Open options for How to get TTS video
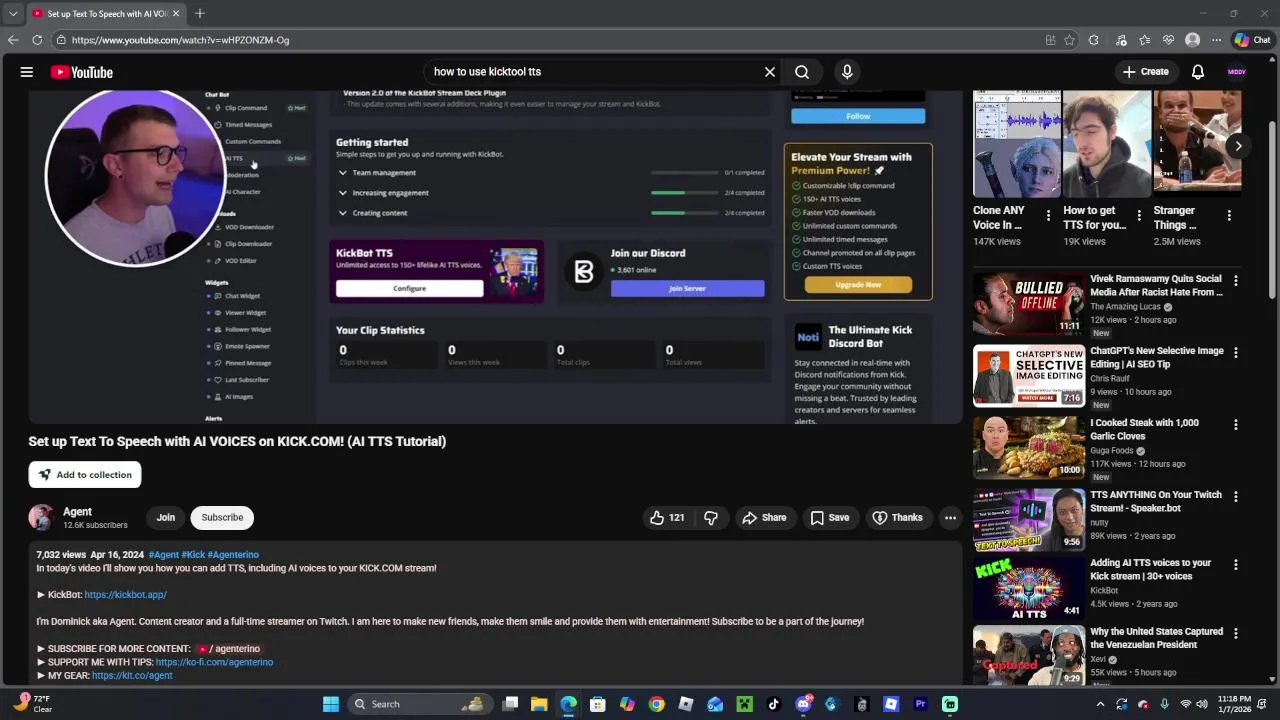The height and width of the screenshot is (720, 1280). [x=1139, y=216]
